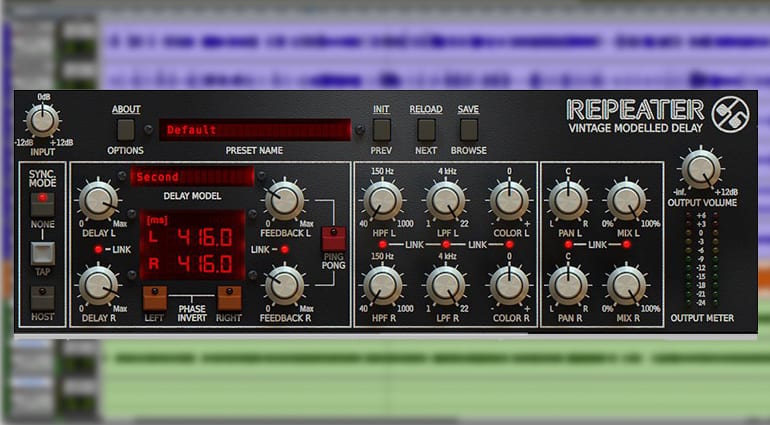Screen dimensions: 770x425
Task: Click the DELAY MODEL label
Action: tap(192, 196)
